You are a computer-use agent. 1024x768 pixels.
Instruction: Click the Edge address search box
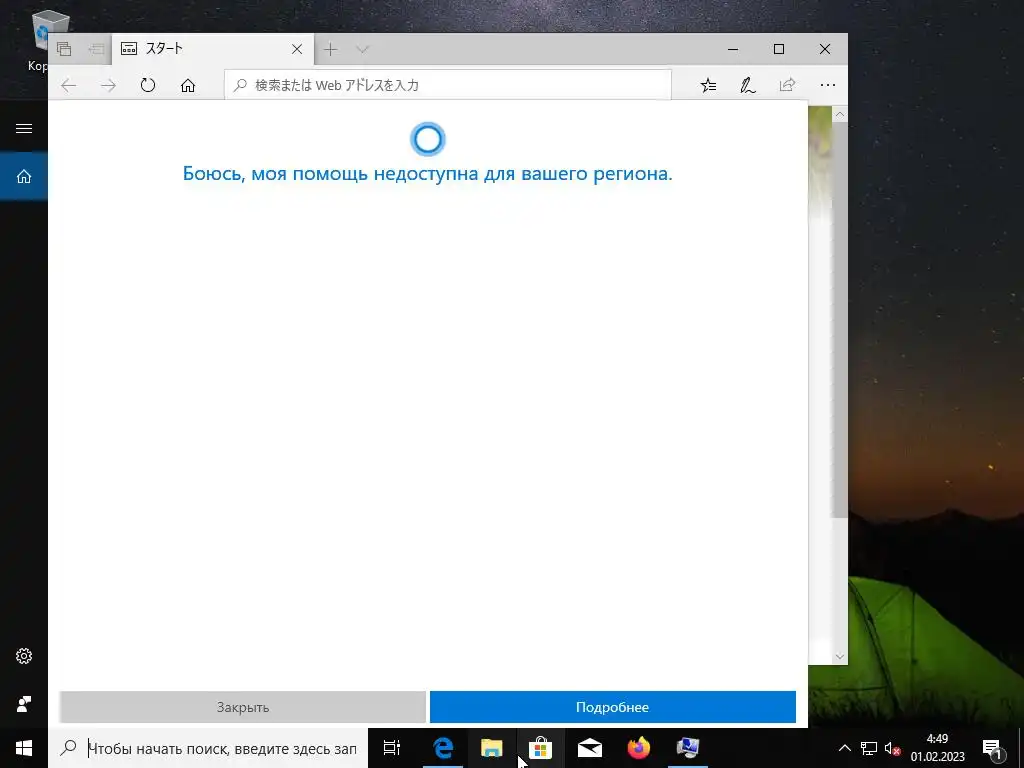click(448, 85)
